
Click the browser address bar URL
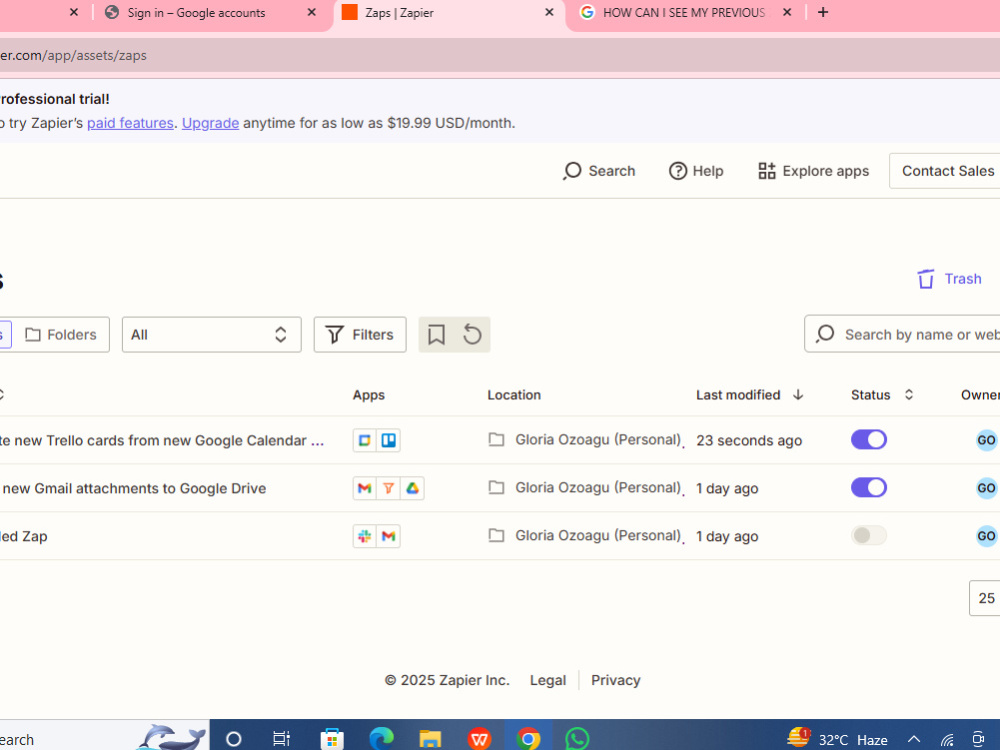[73, 55]
